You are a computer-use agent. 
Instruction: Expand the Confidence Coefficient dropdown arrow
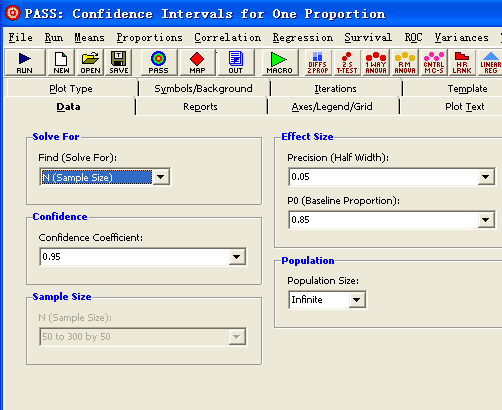237,257
